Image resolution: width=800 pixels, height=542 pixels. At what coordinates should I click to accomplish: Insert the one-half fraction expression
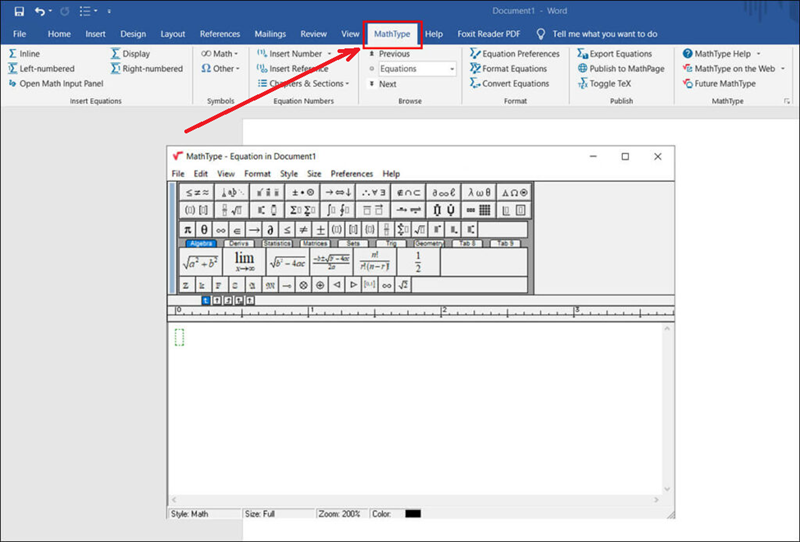418,262
